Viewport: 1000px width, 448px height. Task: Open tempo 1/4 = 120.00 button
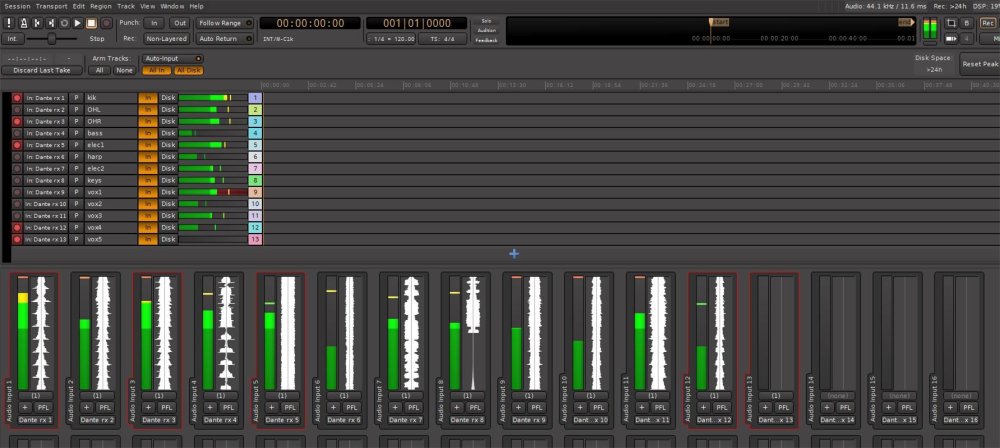(x=391, y=38)
